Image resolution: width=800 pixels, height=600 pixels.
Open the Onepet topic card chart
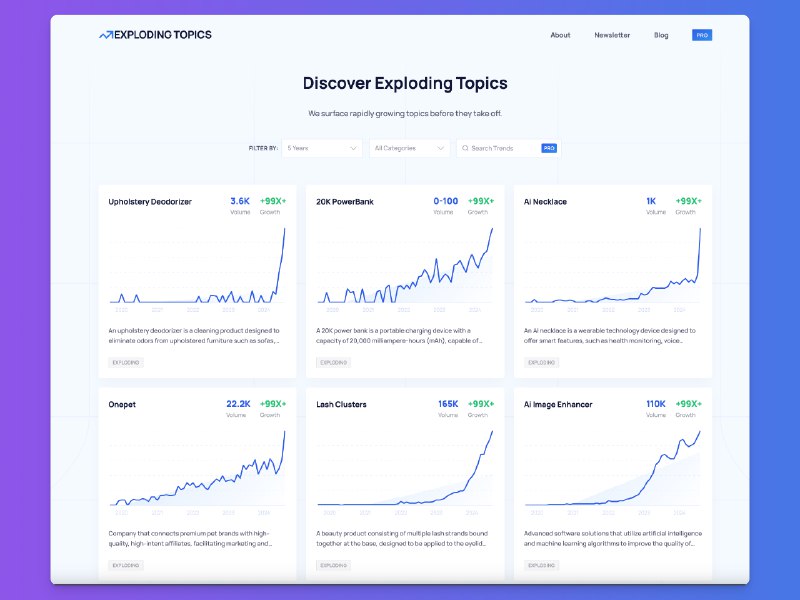(197, 468)
